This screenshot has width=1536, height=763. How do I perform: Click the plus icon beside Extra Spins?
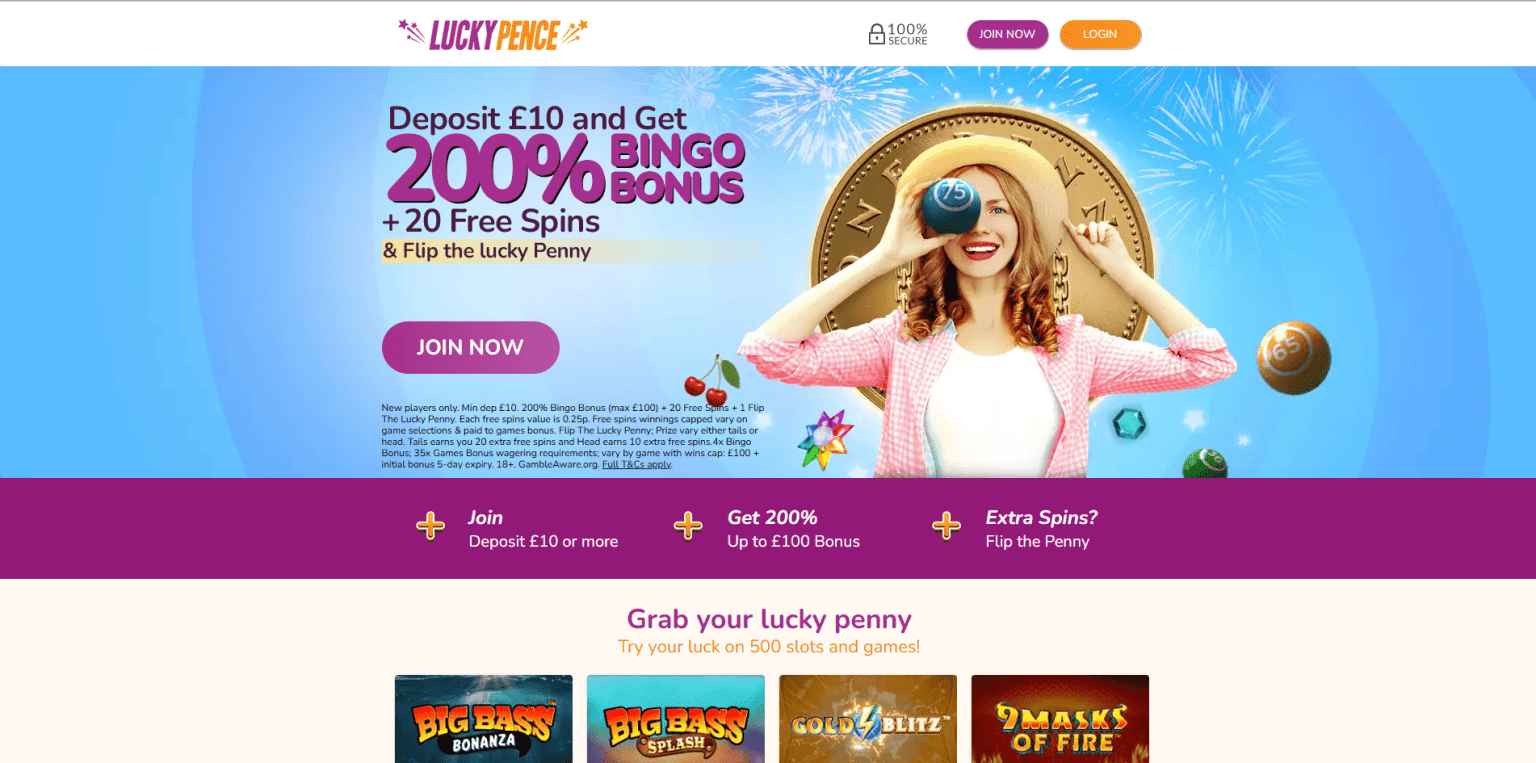click(946, 526)
